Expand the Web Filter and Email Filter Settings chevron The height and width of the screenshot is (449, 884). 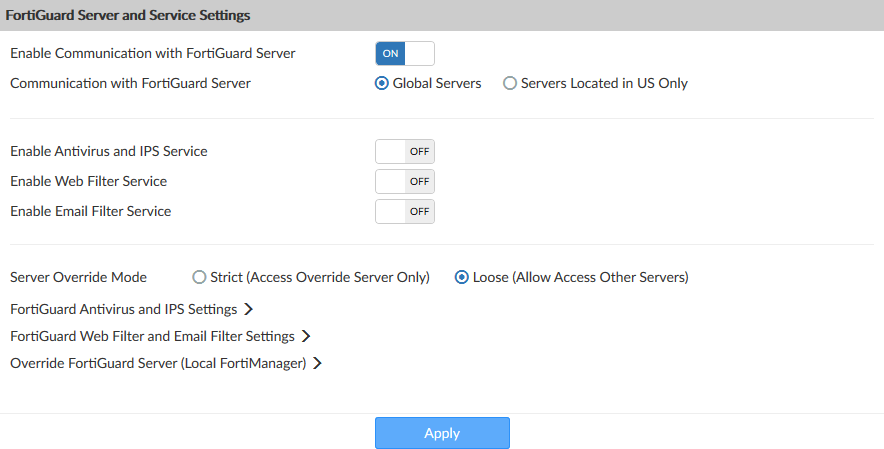click(306, 337)
